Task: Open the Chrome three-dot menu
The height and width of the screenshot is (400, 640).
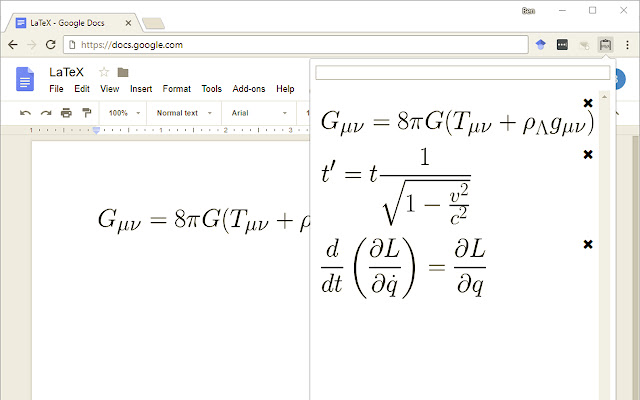Action: coord(627,44)
